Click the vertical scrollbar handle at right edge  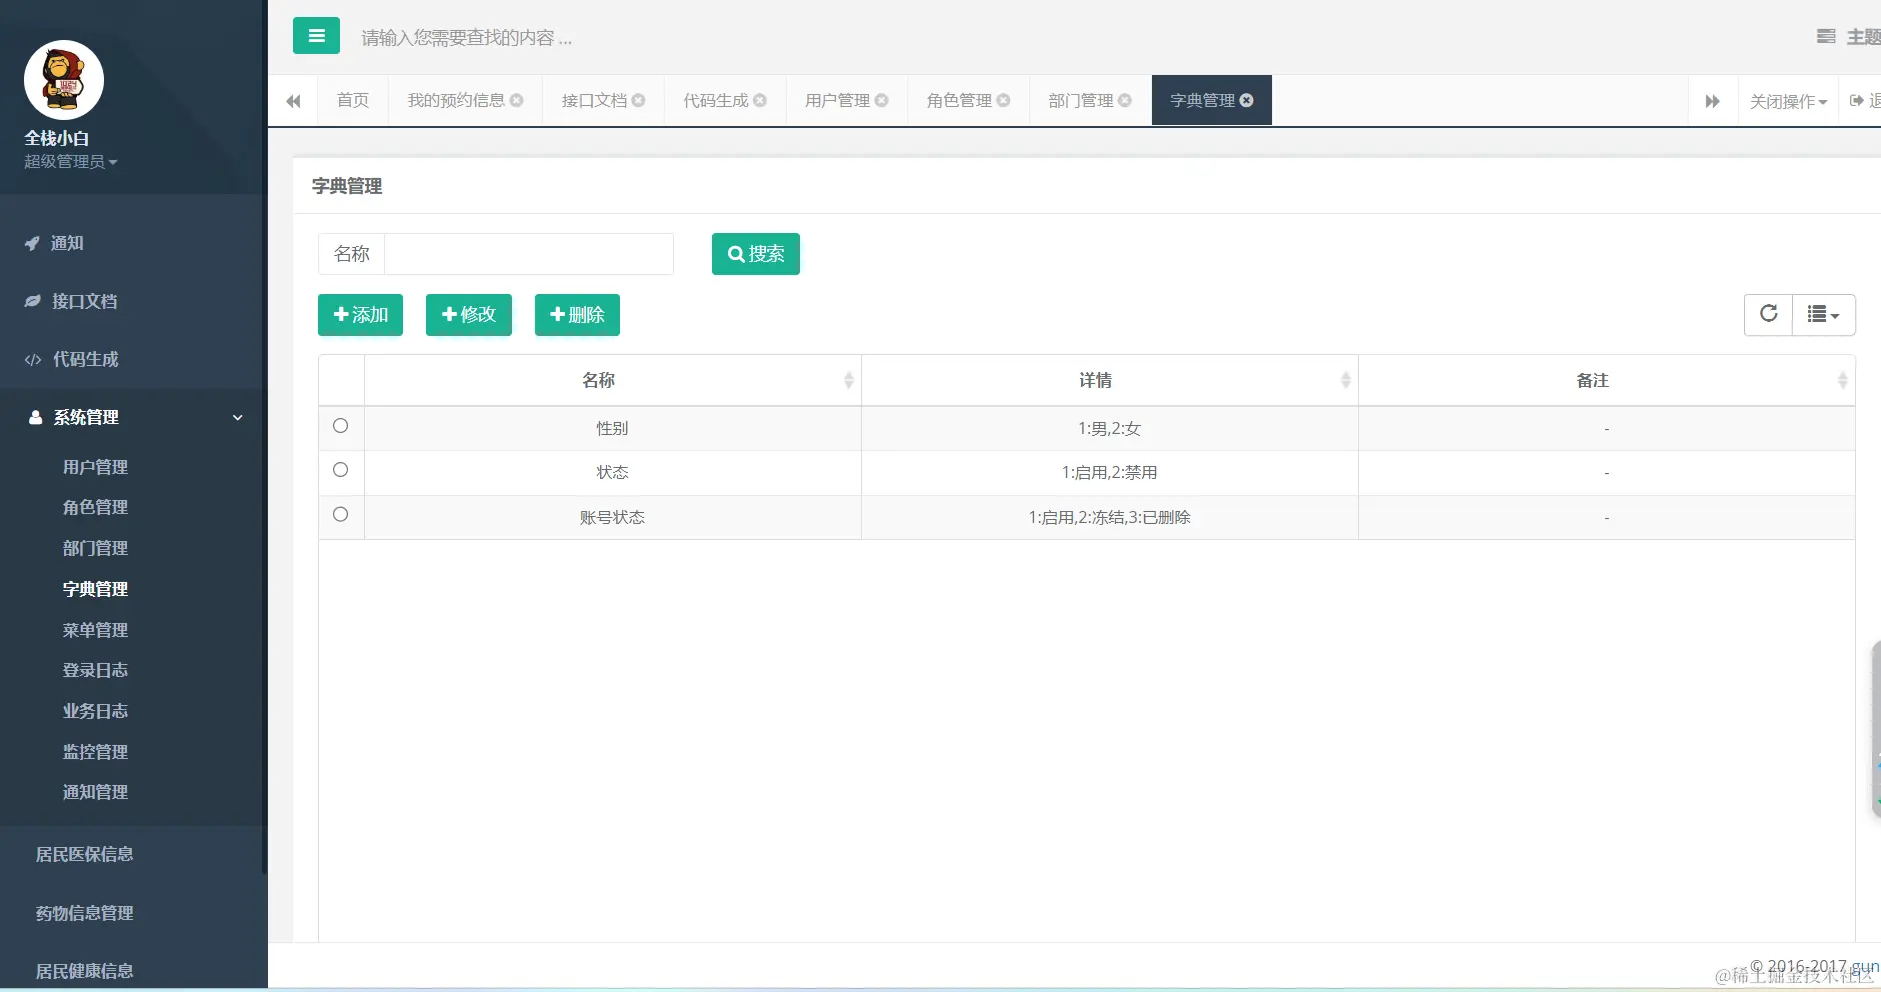click(1876, 730)
